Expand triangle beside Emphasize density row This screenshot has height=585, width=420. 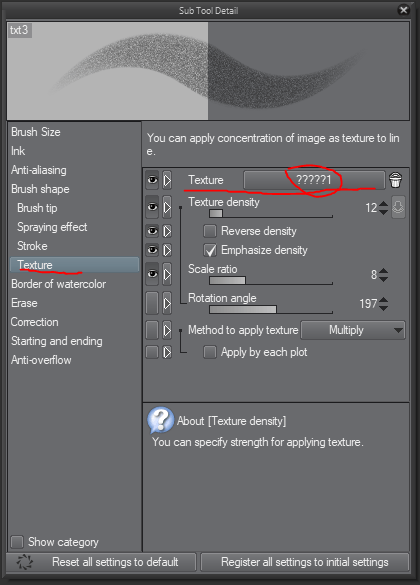167,250
